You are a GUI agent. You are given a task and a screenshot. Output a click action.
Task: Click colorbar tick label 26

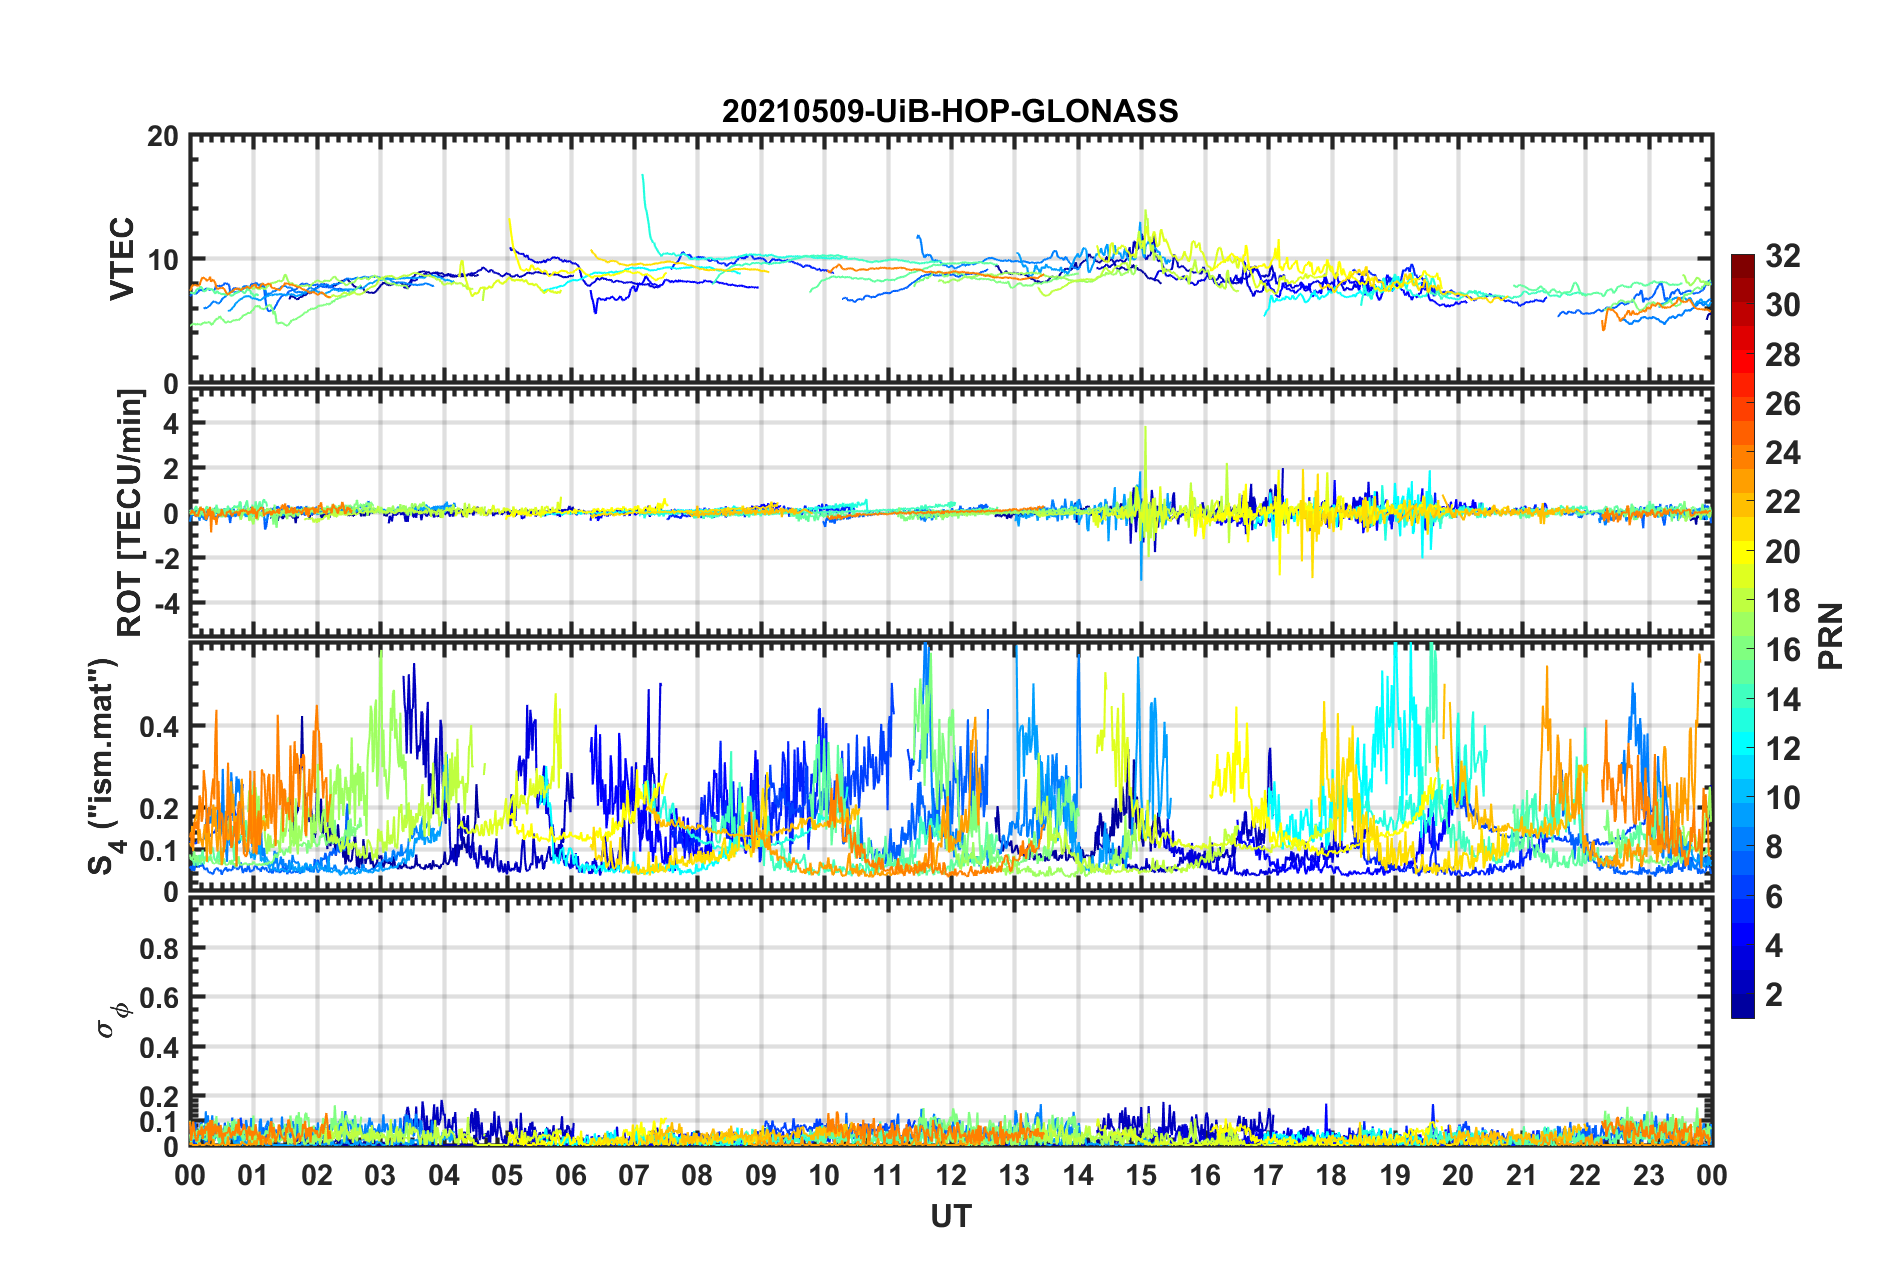pyautogui.click(x=1782, y=404)
